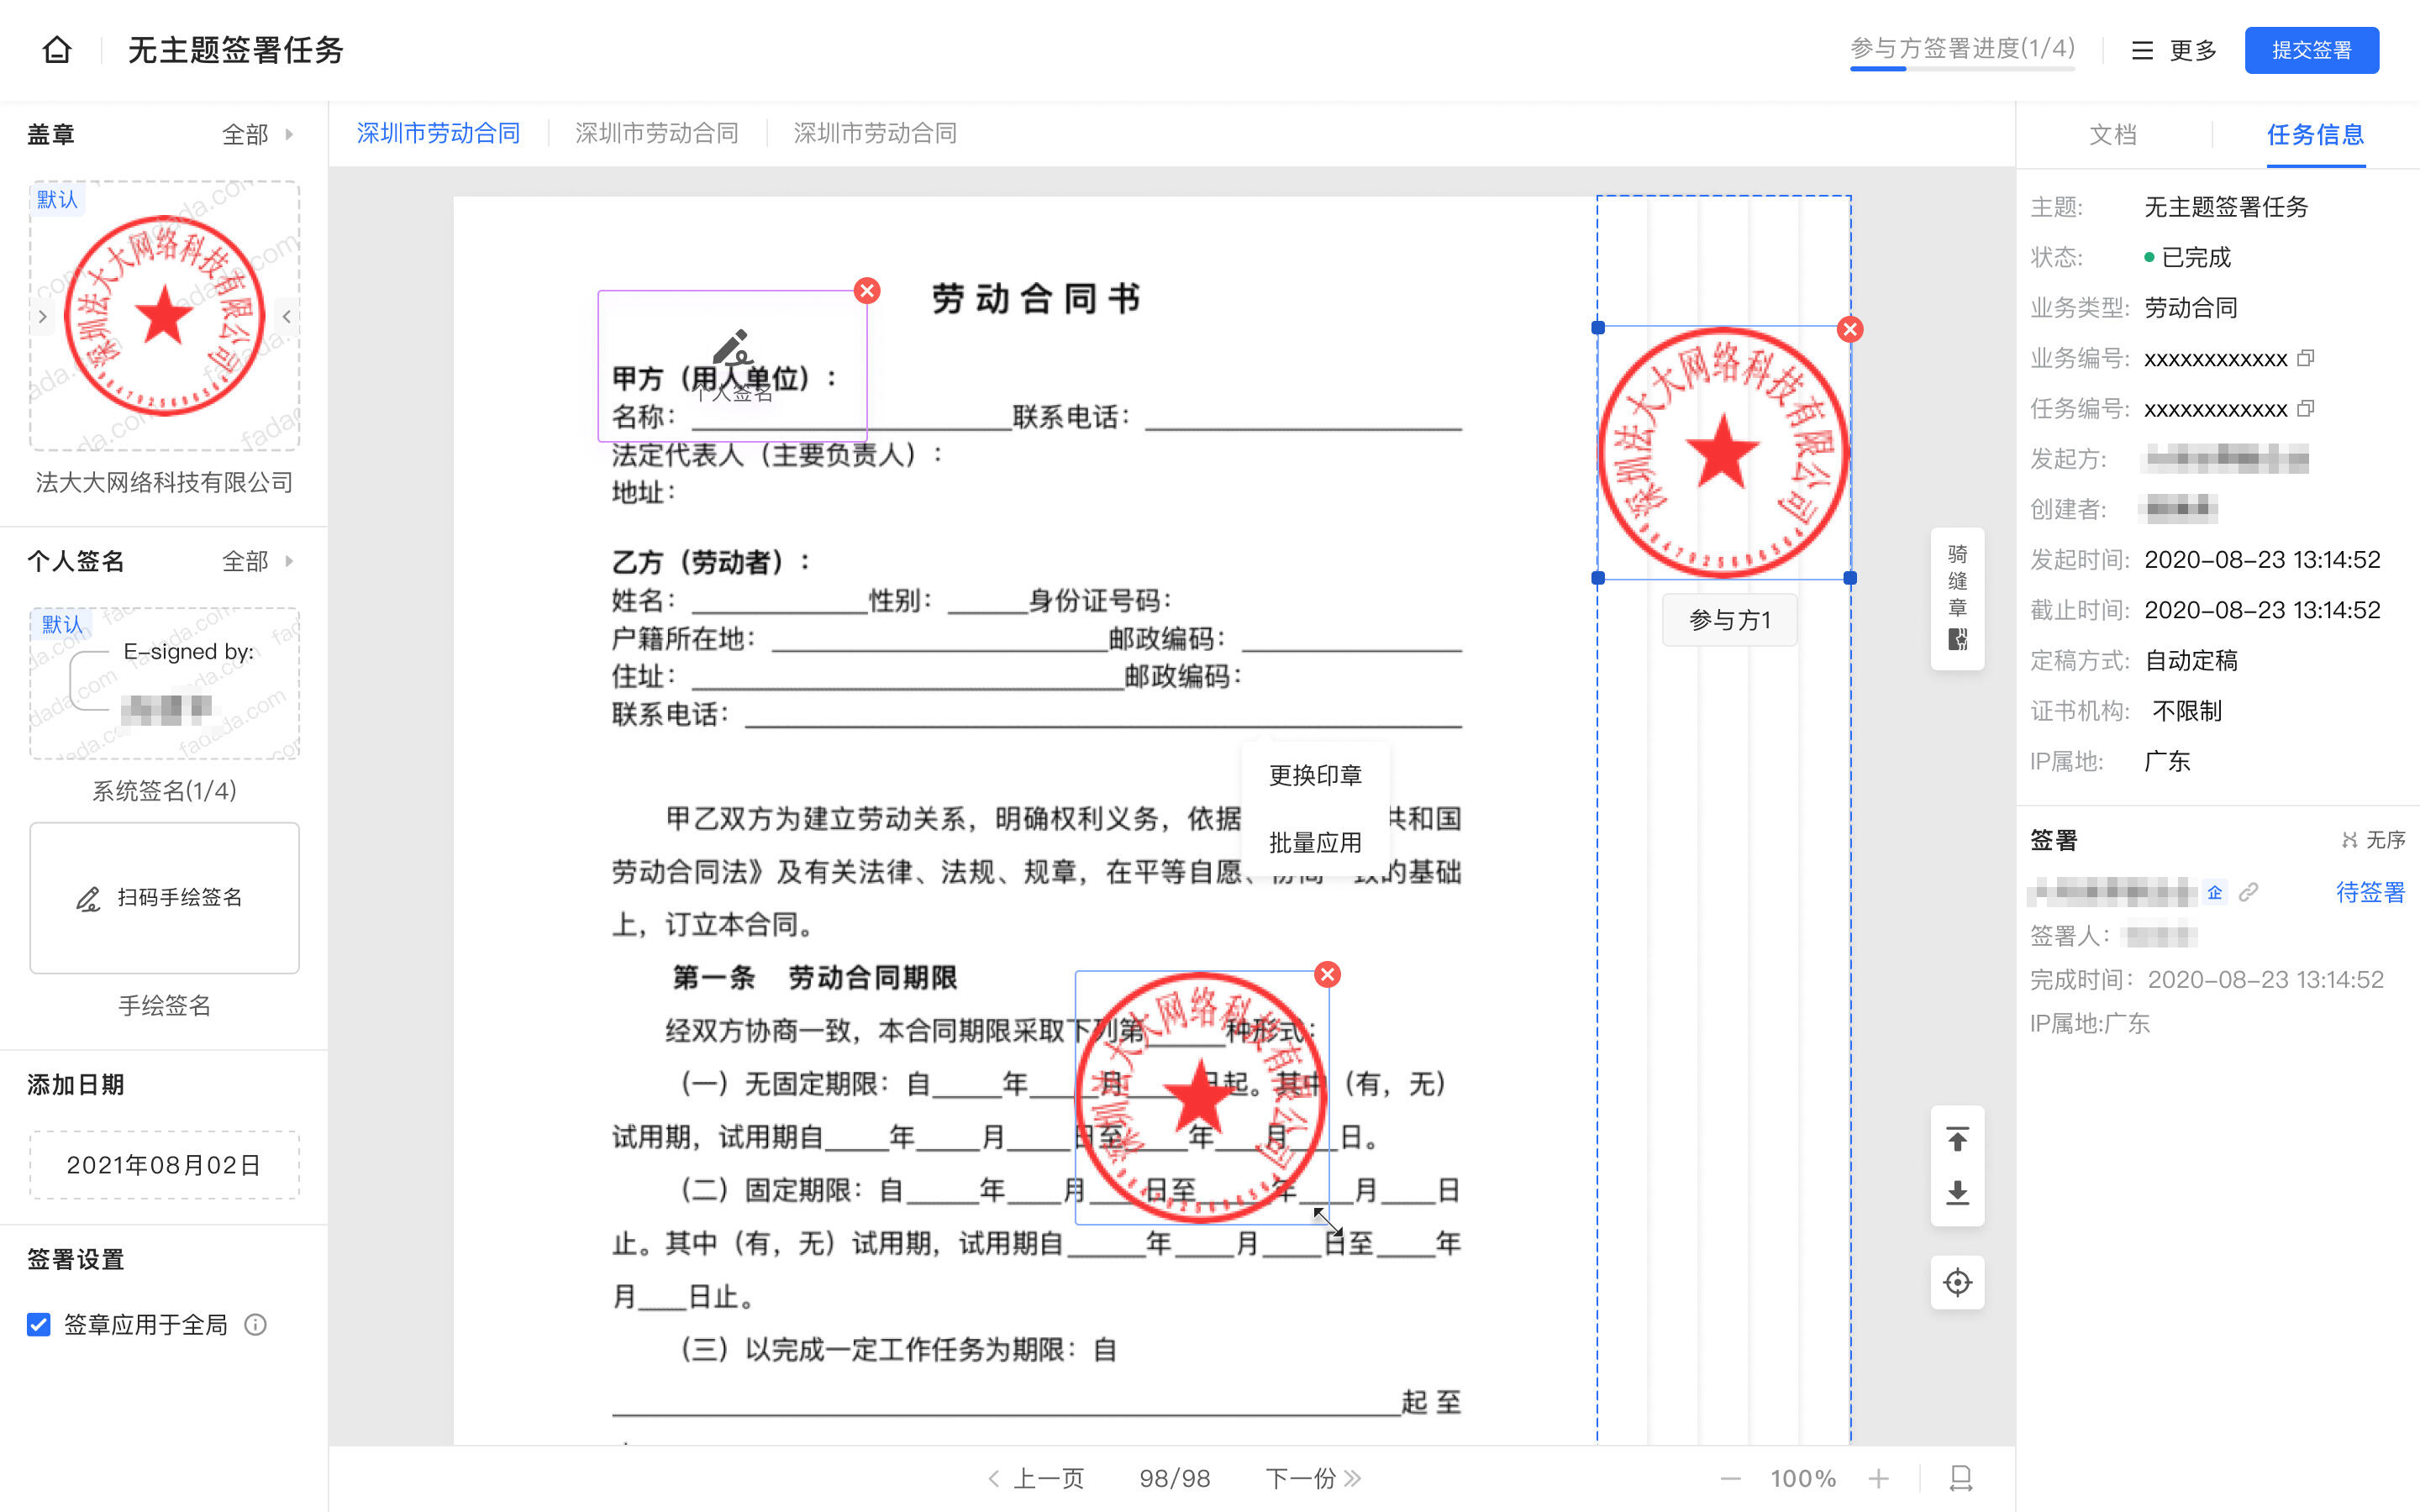
Task: Click the link icon beside signer name
Action: [2249, 891]
